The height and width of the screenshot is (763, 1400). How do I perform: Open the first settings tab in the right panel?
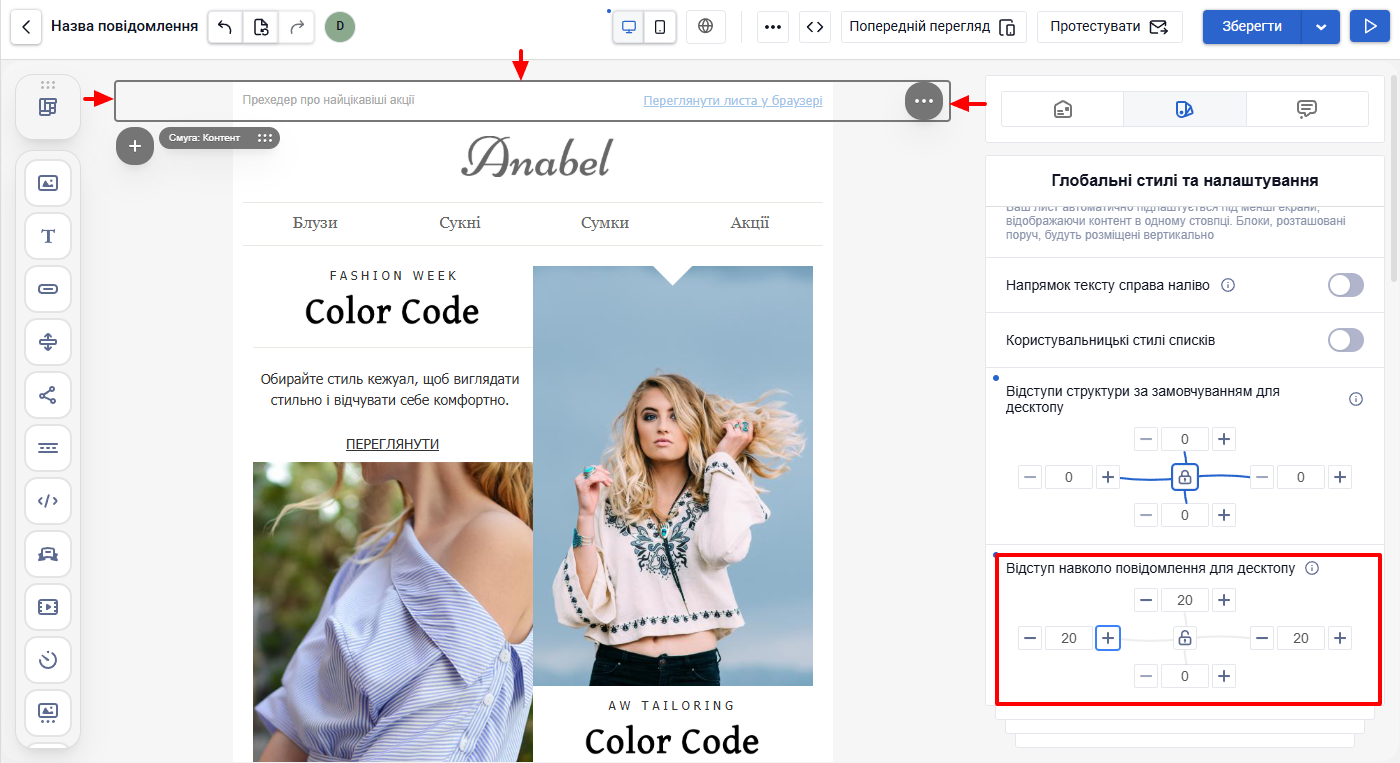tap(1063, 109)
